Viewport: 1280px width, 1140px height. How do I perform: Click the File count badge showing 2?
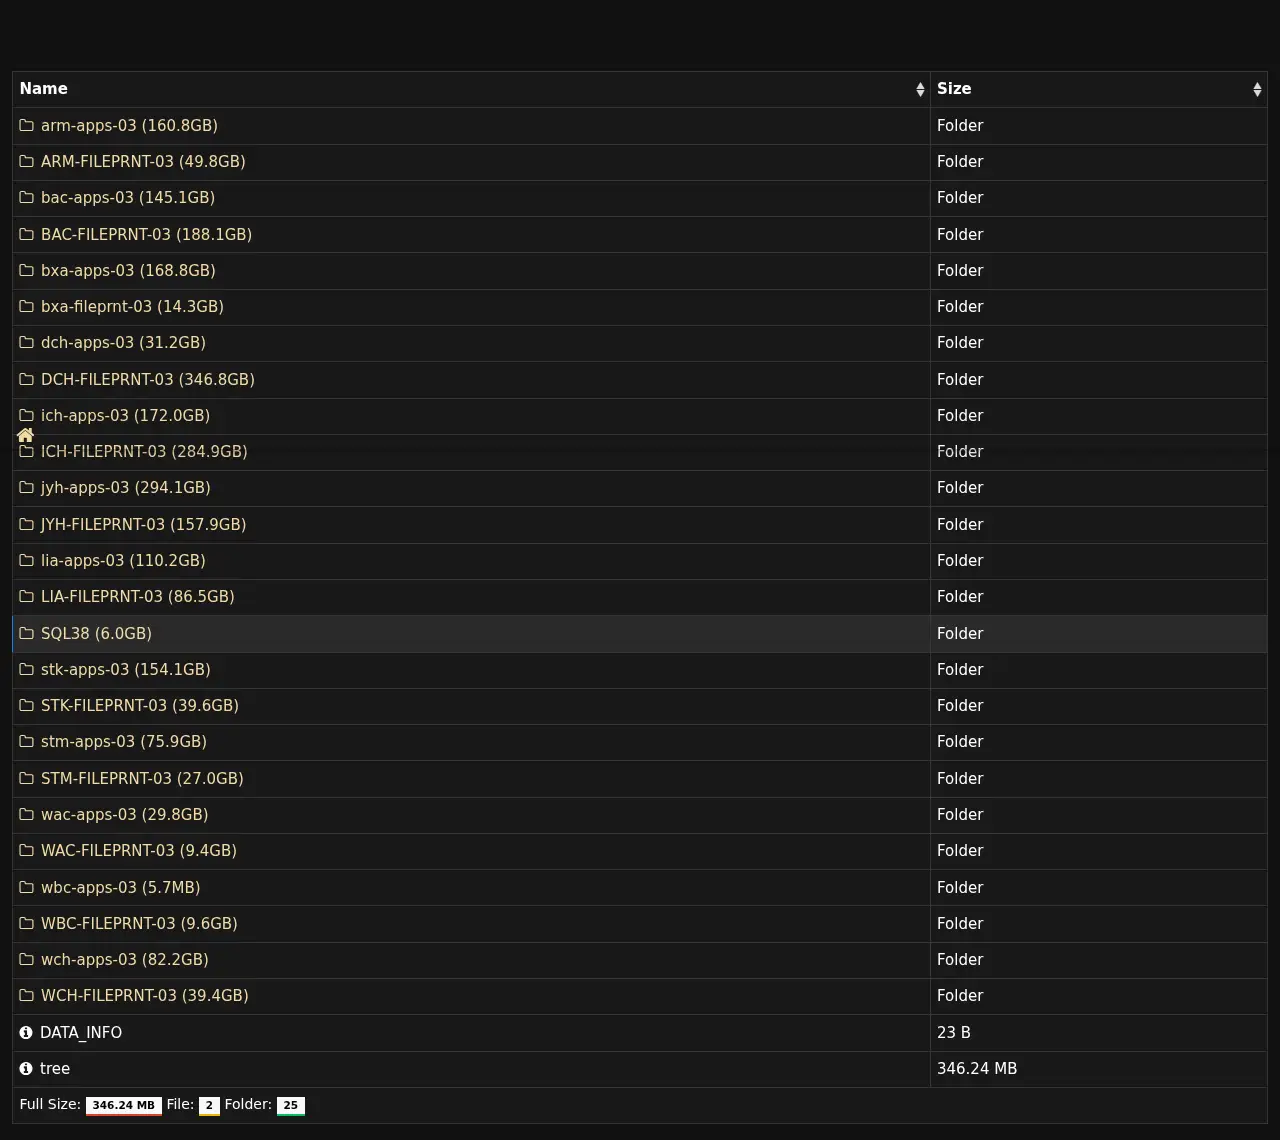pos(209,1105)
